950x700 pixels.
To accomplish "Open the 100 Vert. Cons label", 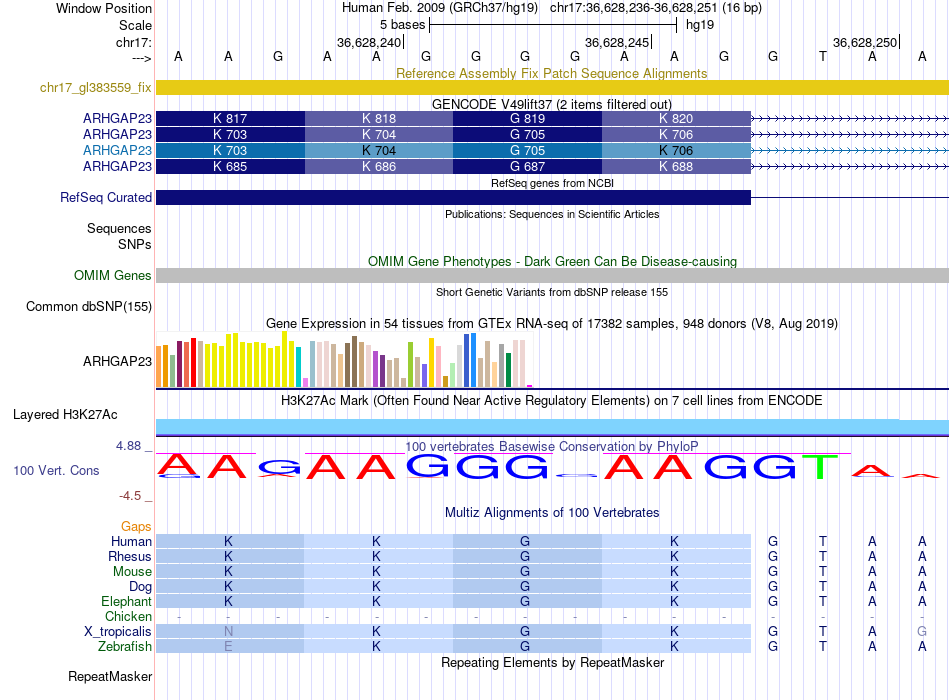I will coord(56,470).
